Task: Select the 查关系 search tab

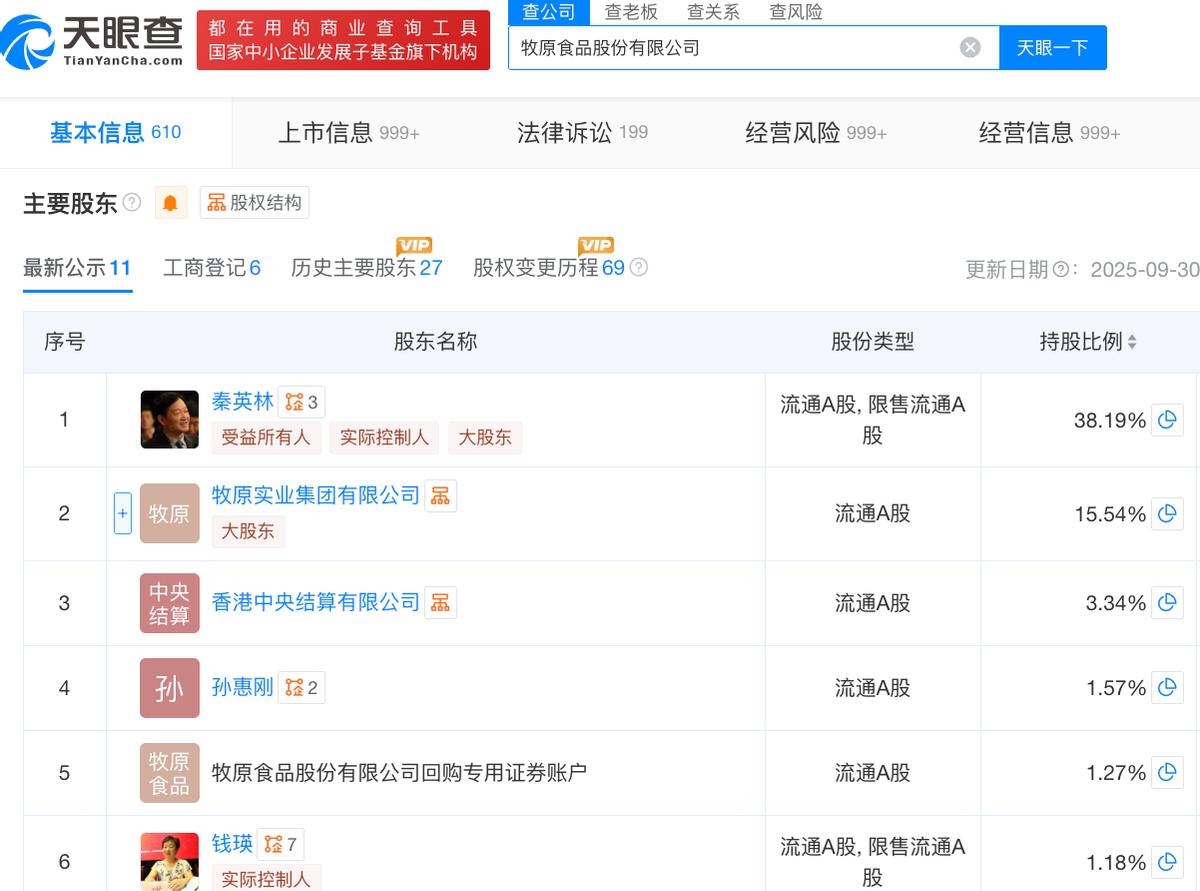Action: tap(713, 12)
